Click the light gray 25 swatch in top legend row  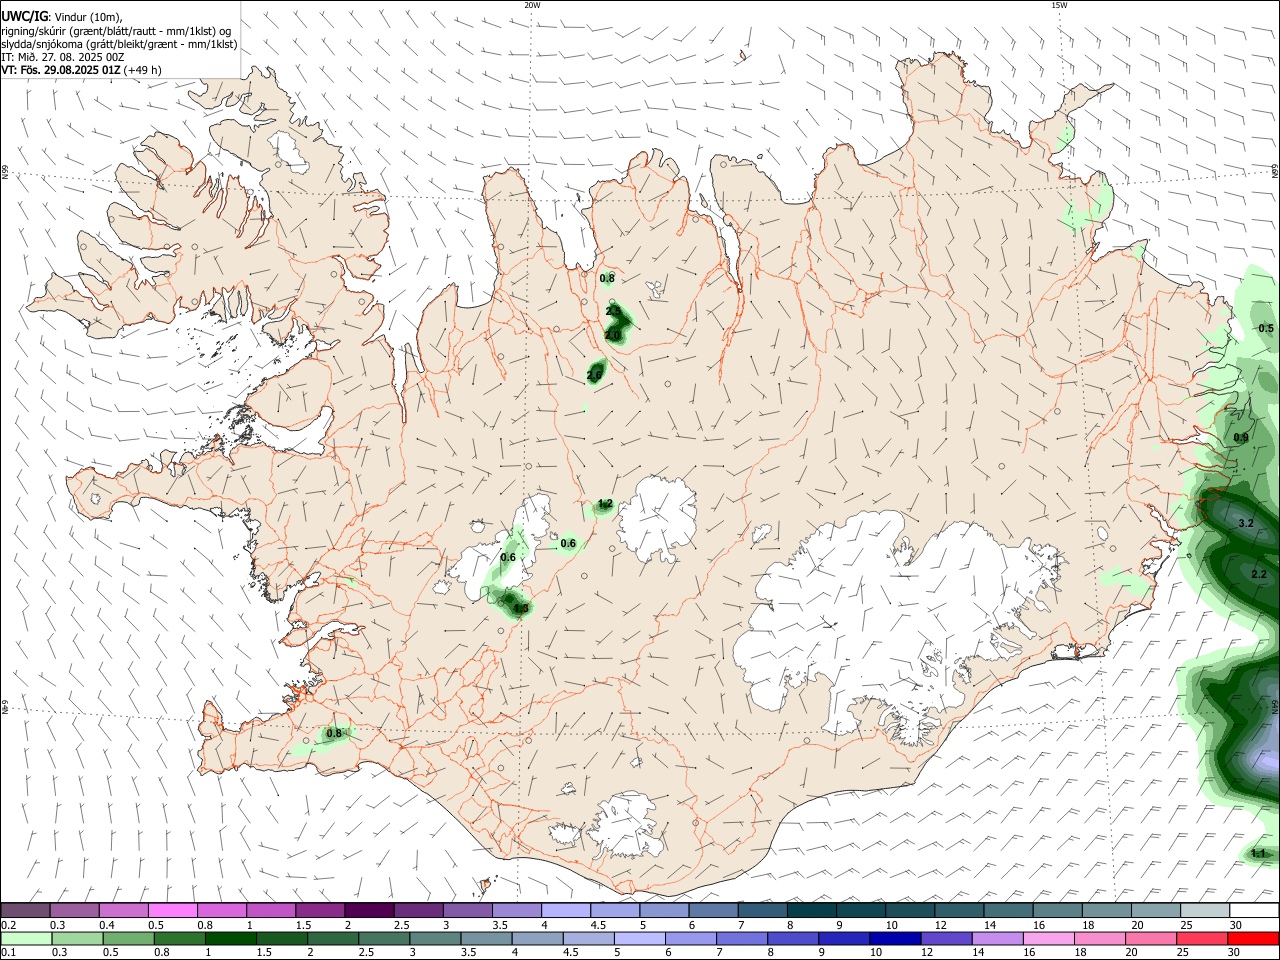click(1205, 911)
